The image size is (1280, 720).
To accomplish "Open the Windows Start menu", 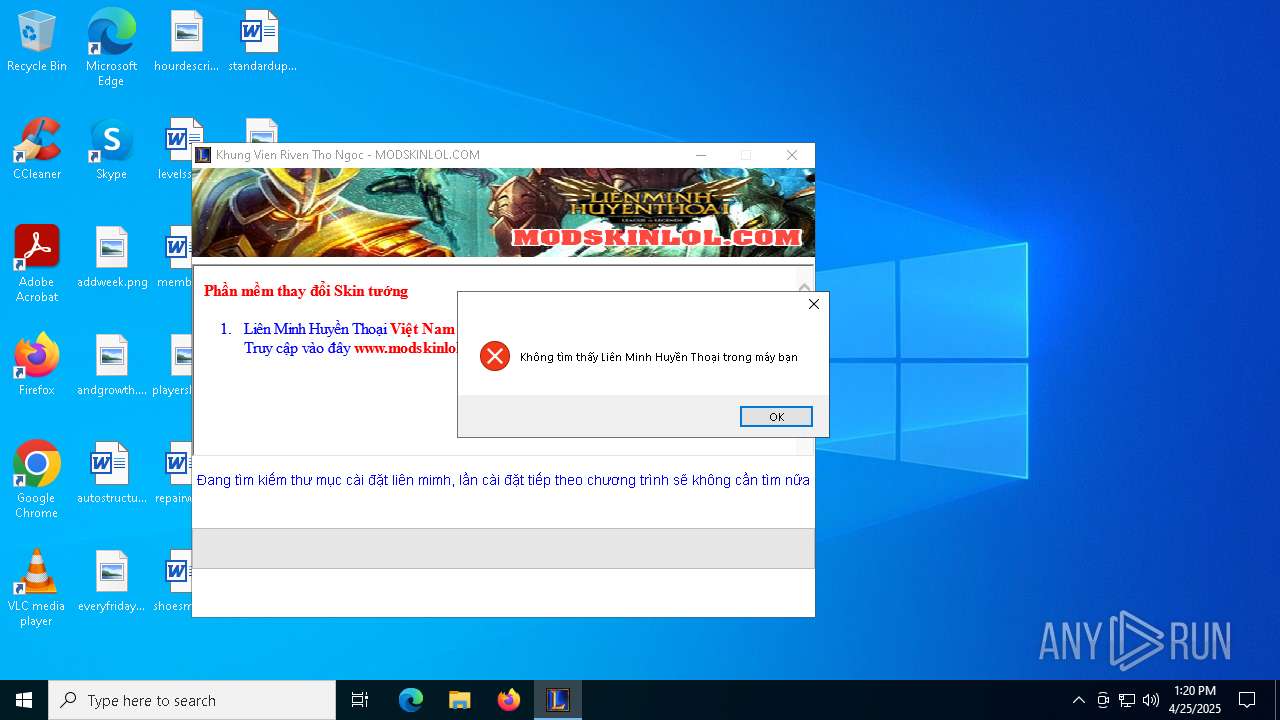I will tap(24, 700).
